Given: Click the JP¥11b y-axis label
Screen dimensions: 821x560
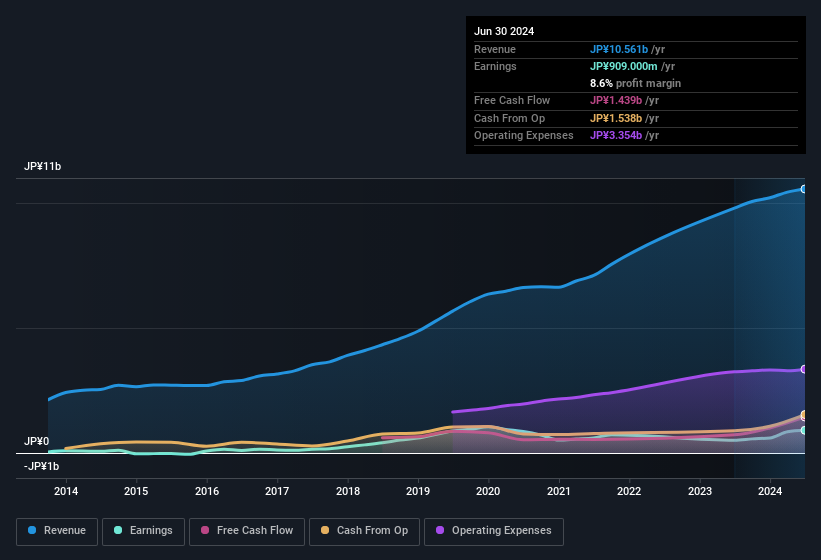Looking at the screenshot, I should (x=42, y=166).
